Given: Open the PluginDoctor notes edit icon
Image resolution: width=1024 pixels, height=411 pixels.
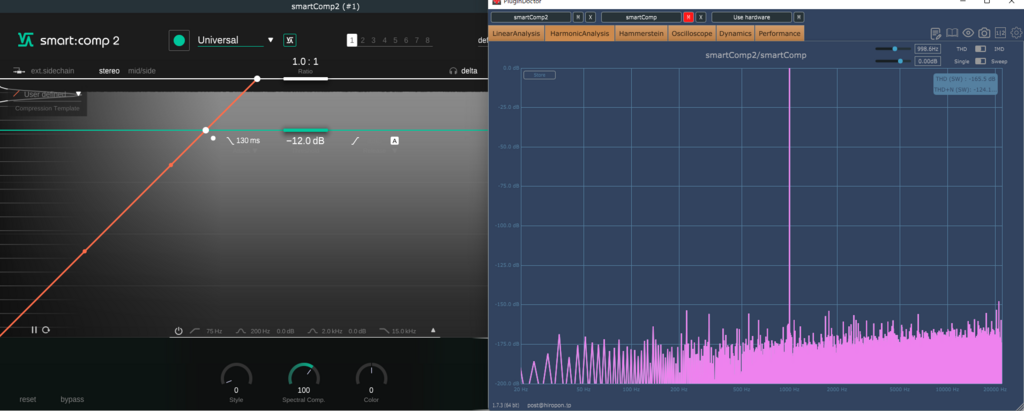Looking at the screenshot, I should coord(936,33).
